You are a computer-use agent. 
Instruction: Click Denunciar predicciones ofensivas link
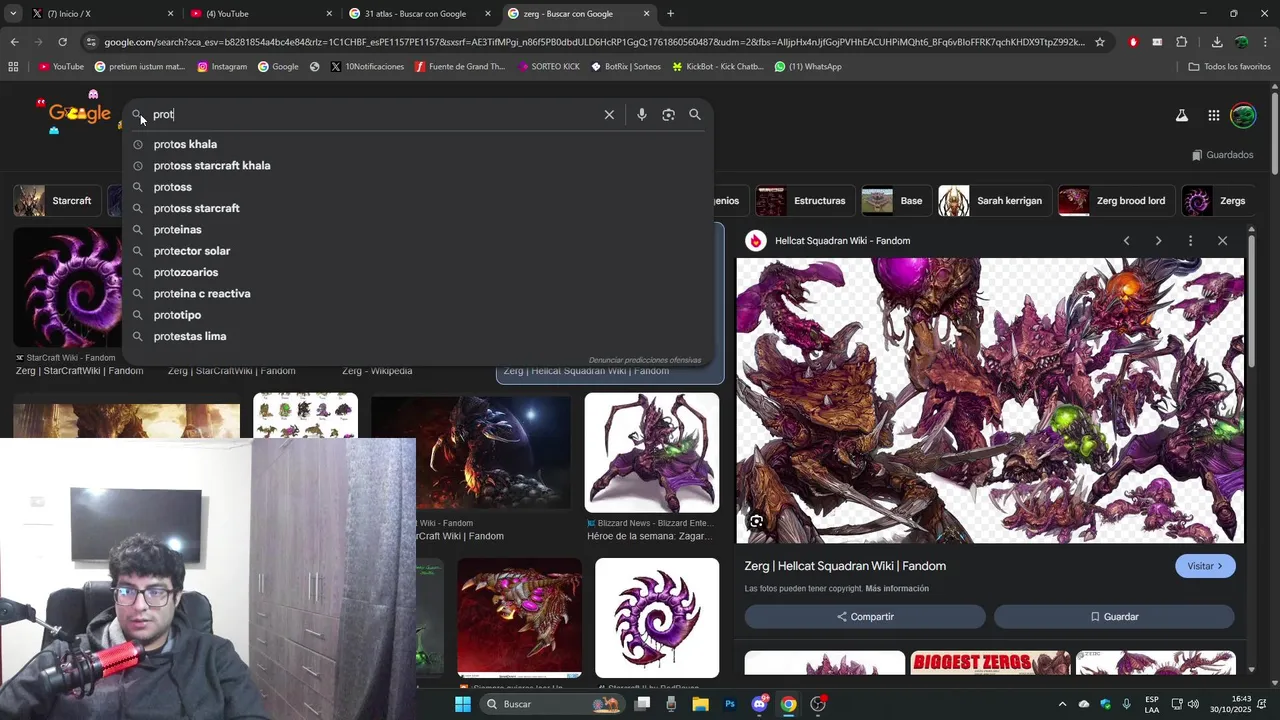tap(645, 360)
